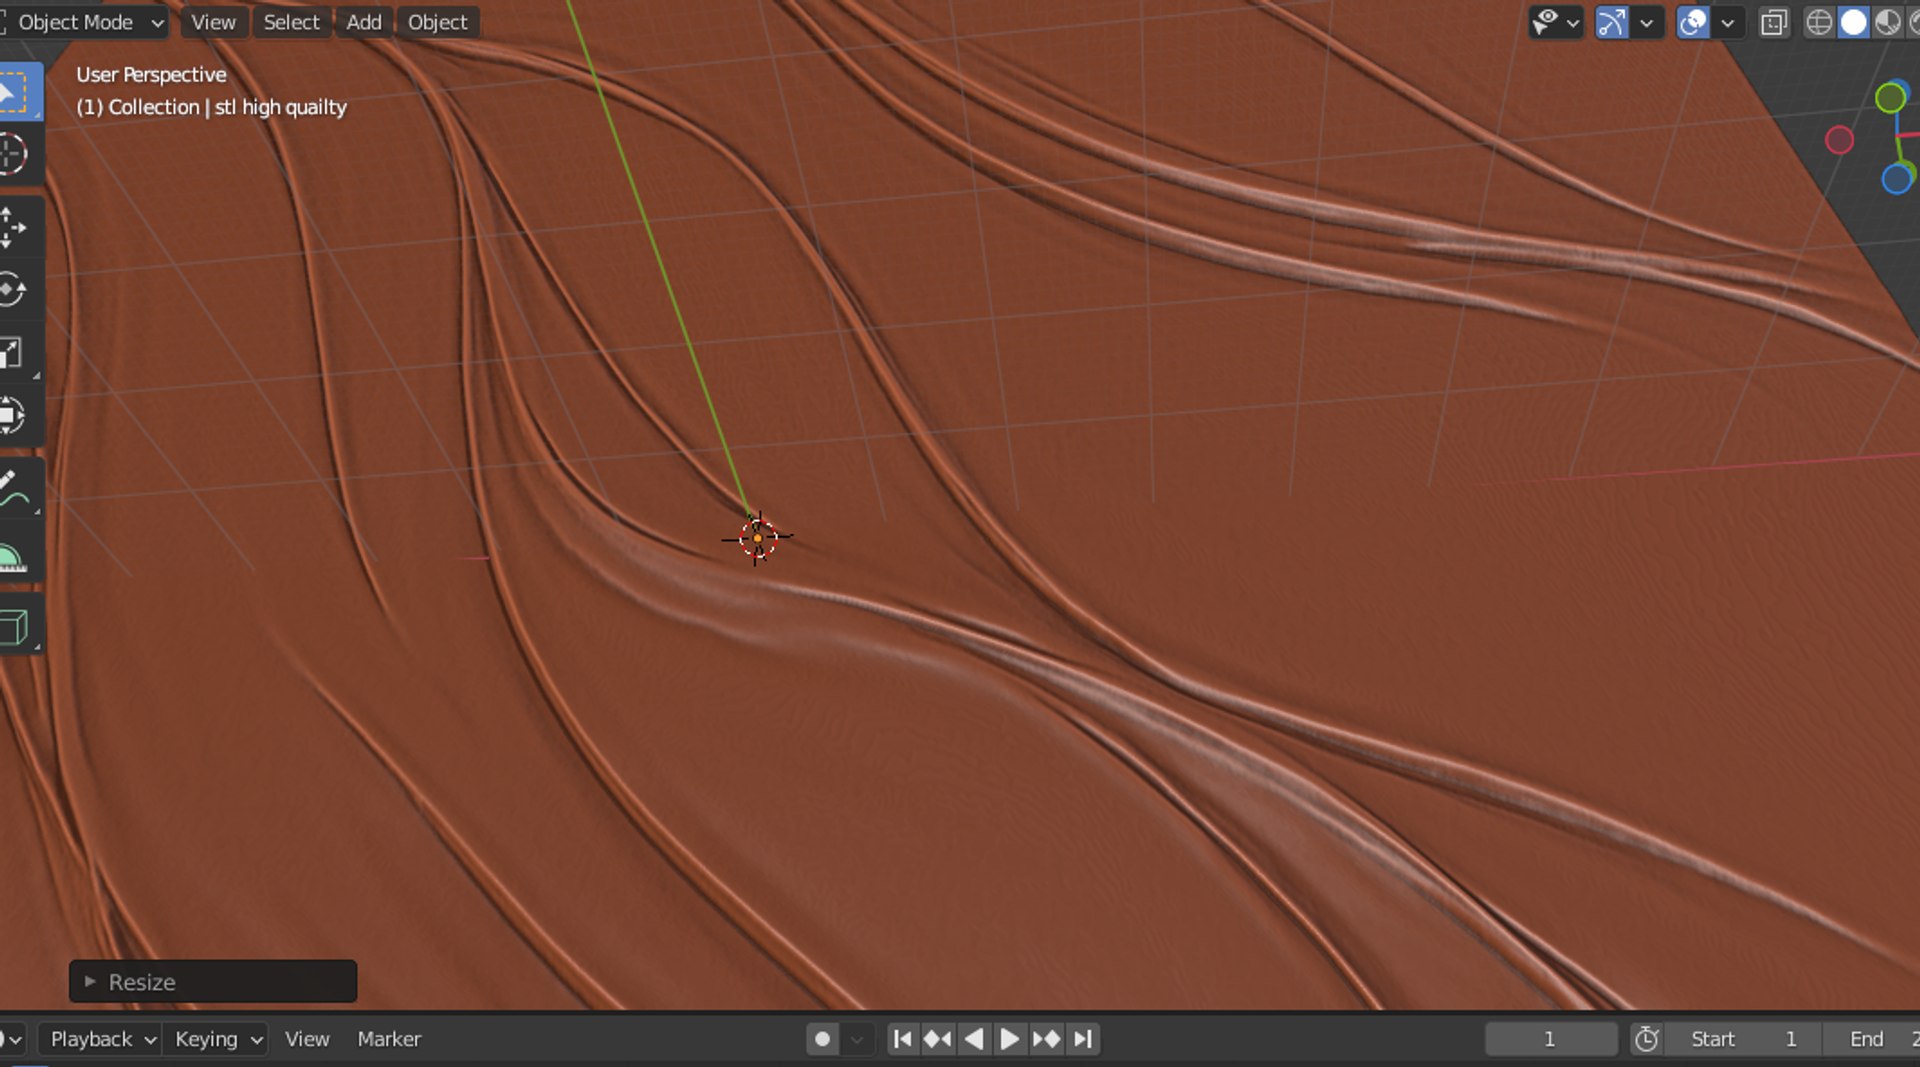1920x1067 pixels.
Task: Toggle viewport gizmos visibility
Action: click(x=1611, y=22)
